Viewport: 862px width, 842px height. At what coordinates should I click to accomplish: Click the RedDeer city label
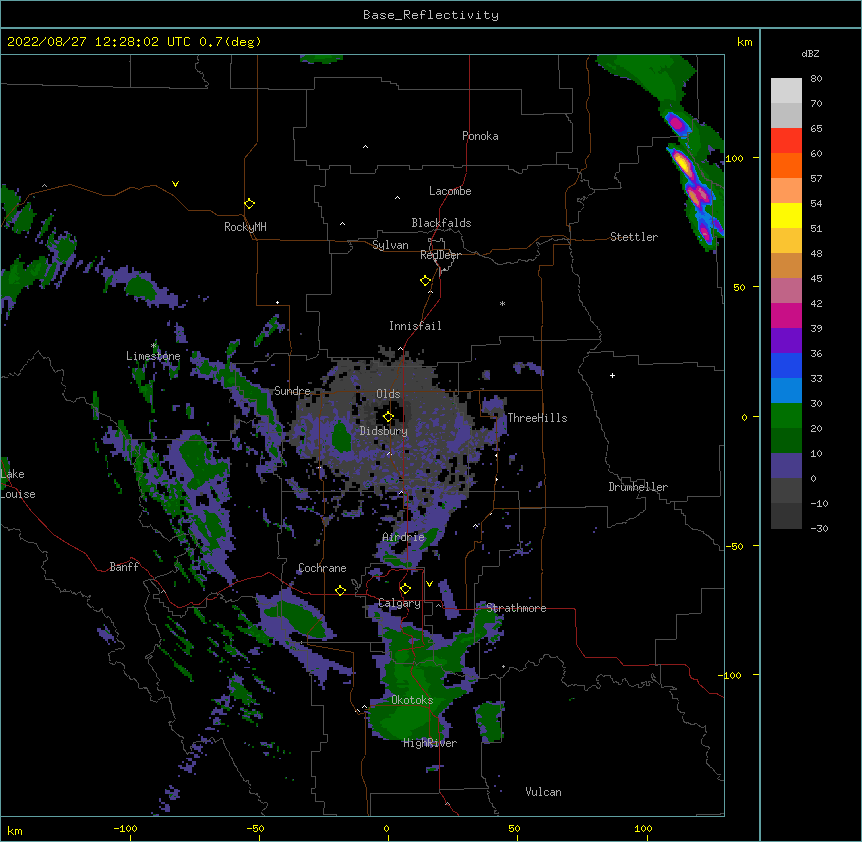[440, 255]
